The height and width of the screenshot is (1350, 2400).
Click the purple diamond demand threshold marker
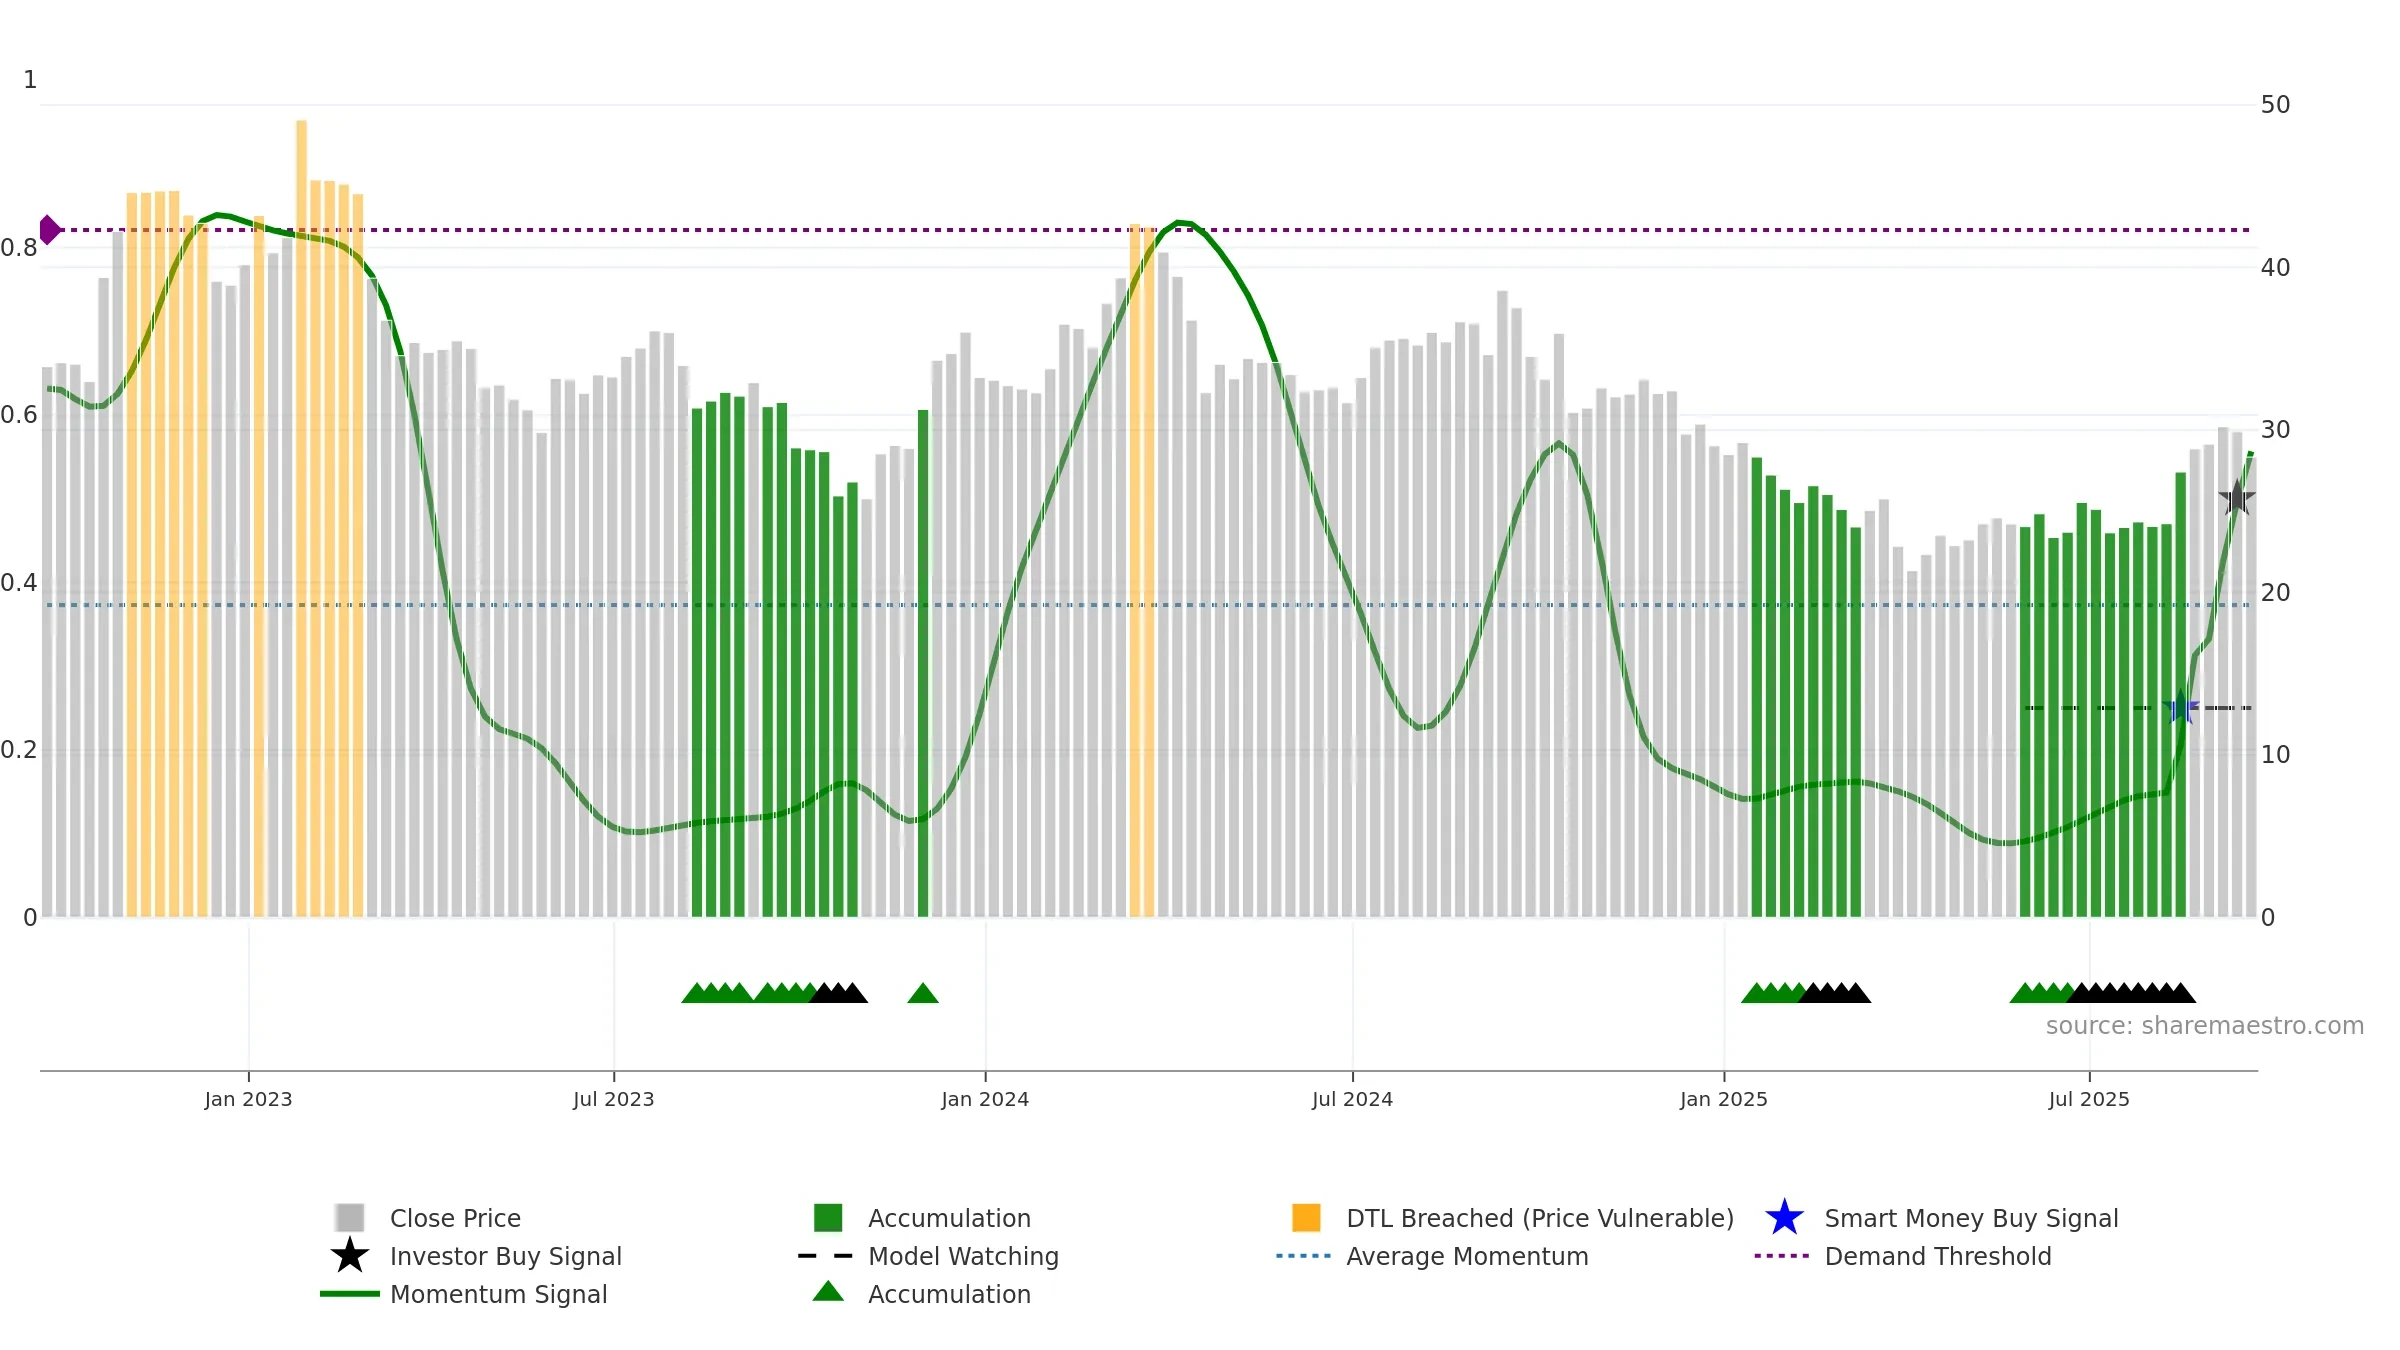[50, 230]
